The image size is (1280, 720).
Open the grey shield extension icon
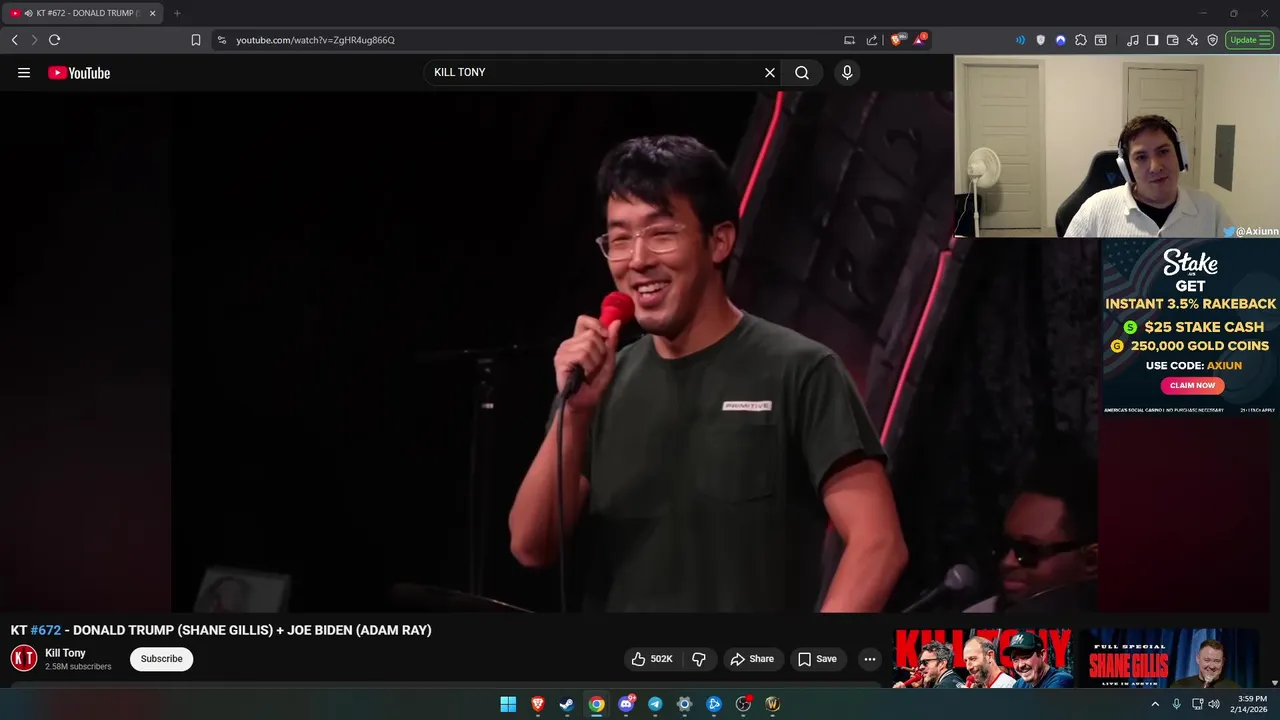coord(1041,40)
